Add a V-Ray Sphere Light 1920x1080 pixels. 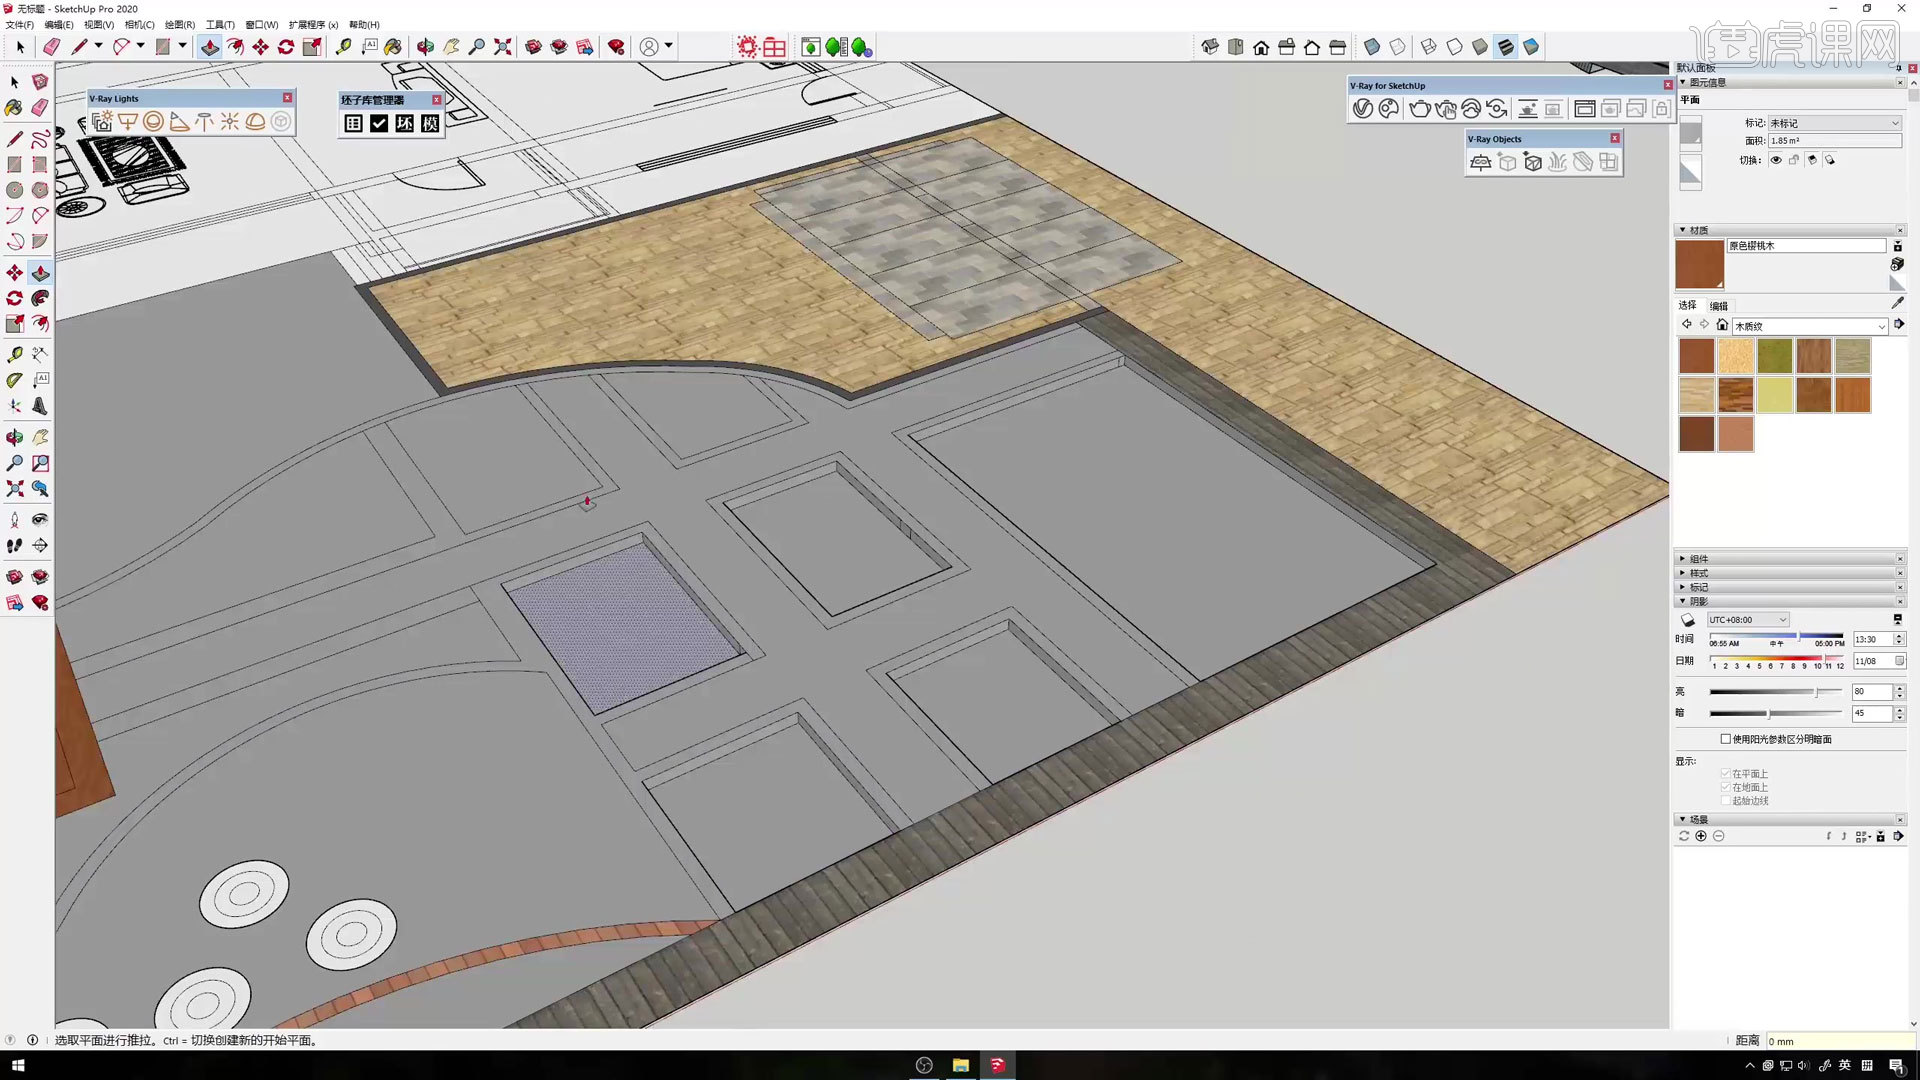click(x=153, y=121)
